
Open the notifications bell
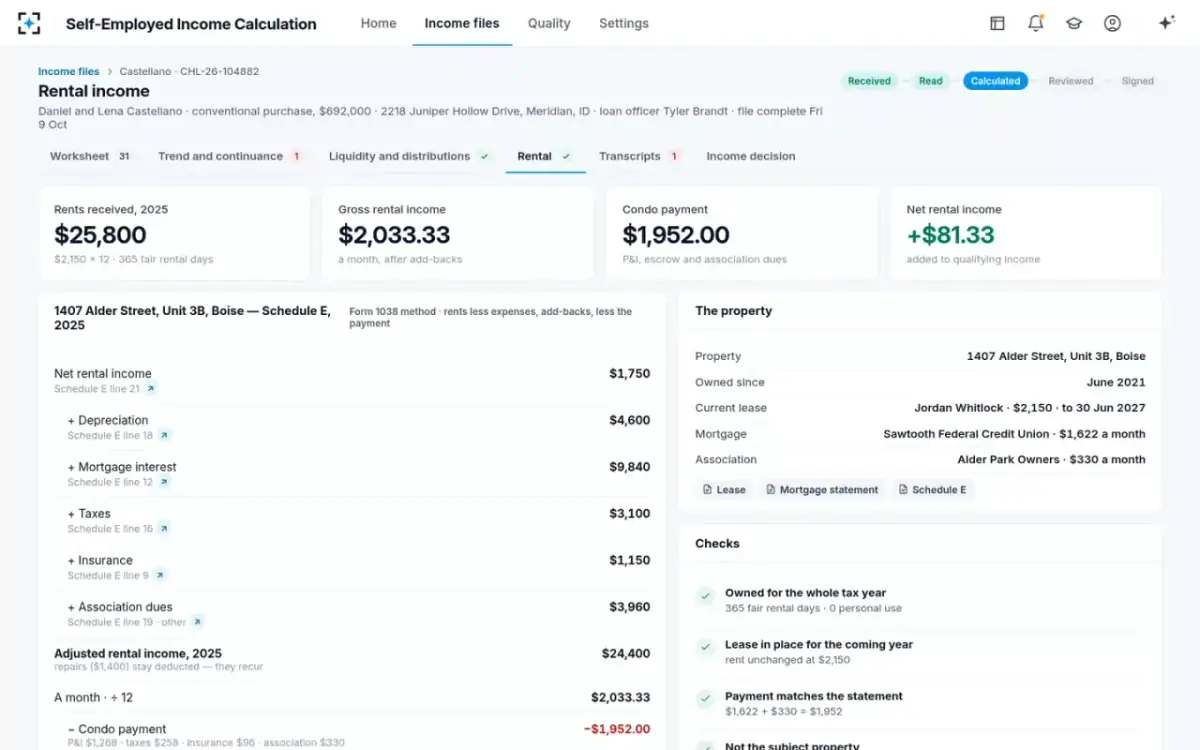tap(1036, 23)
